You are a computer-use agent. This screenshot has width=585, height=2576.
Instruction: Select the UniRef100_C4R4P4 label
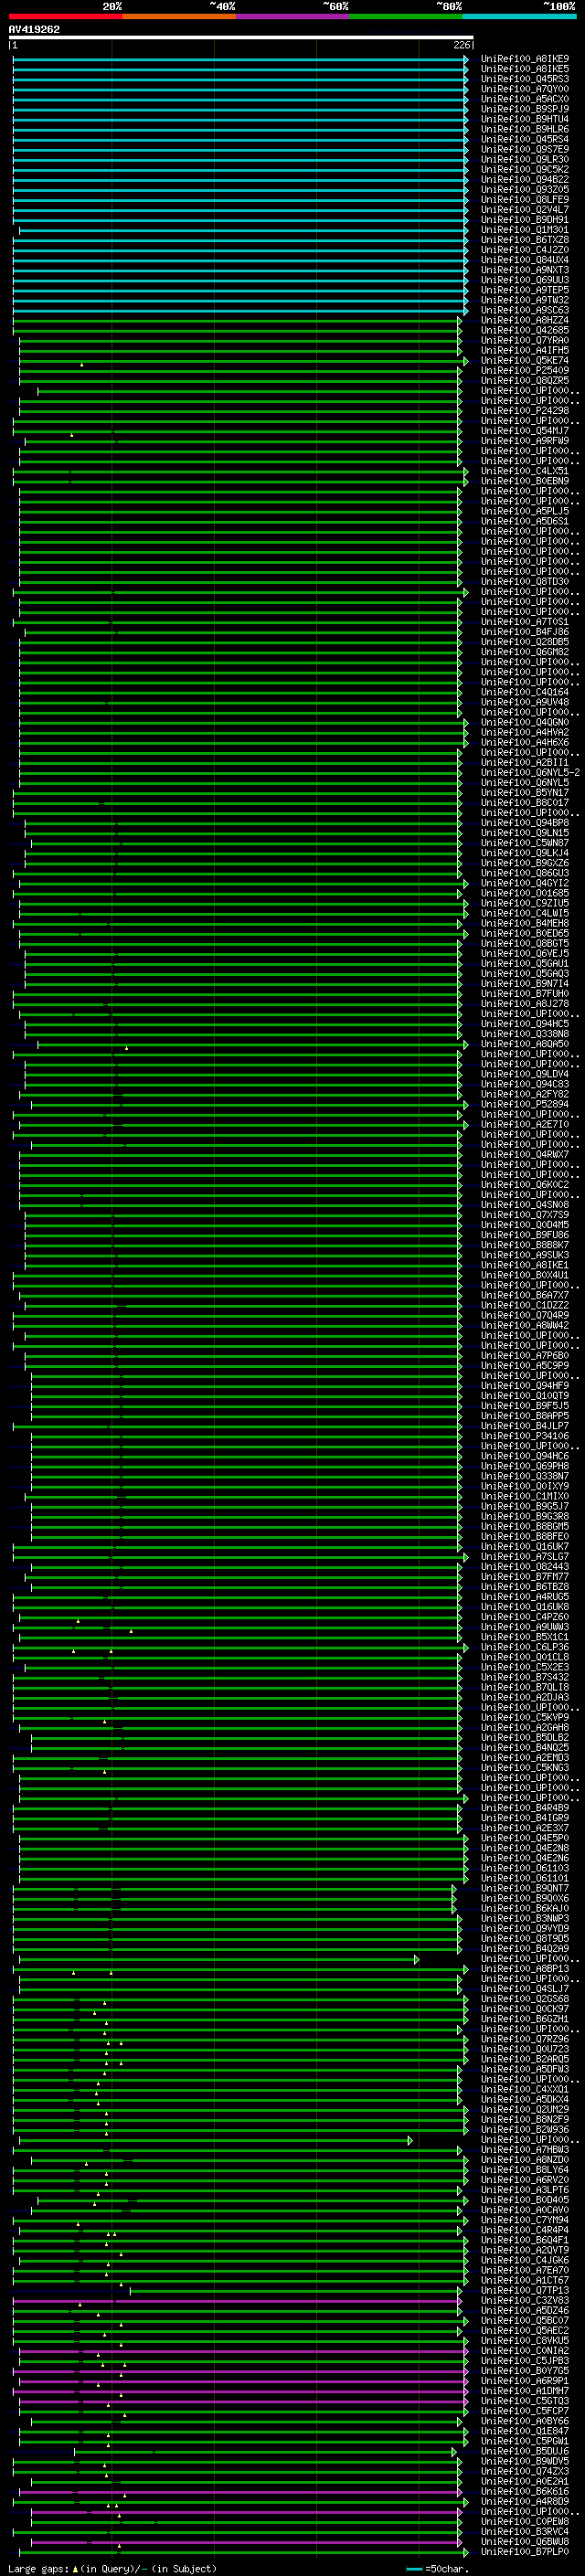pos(525,2229)
